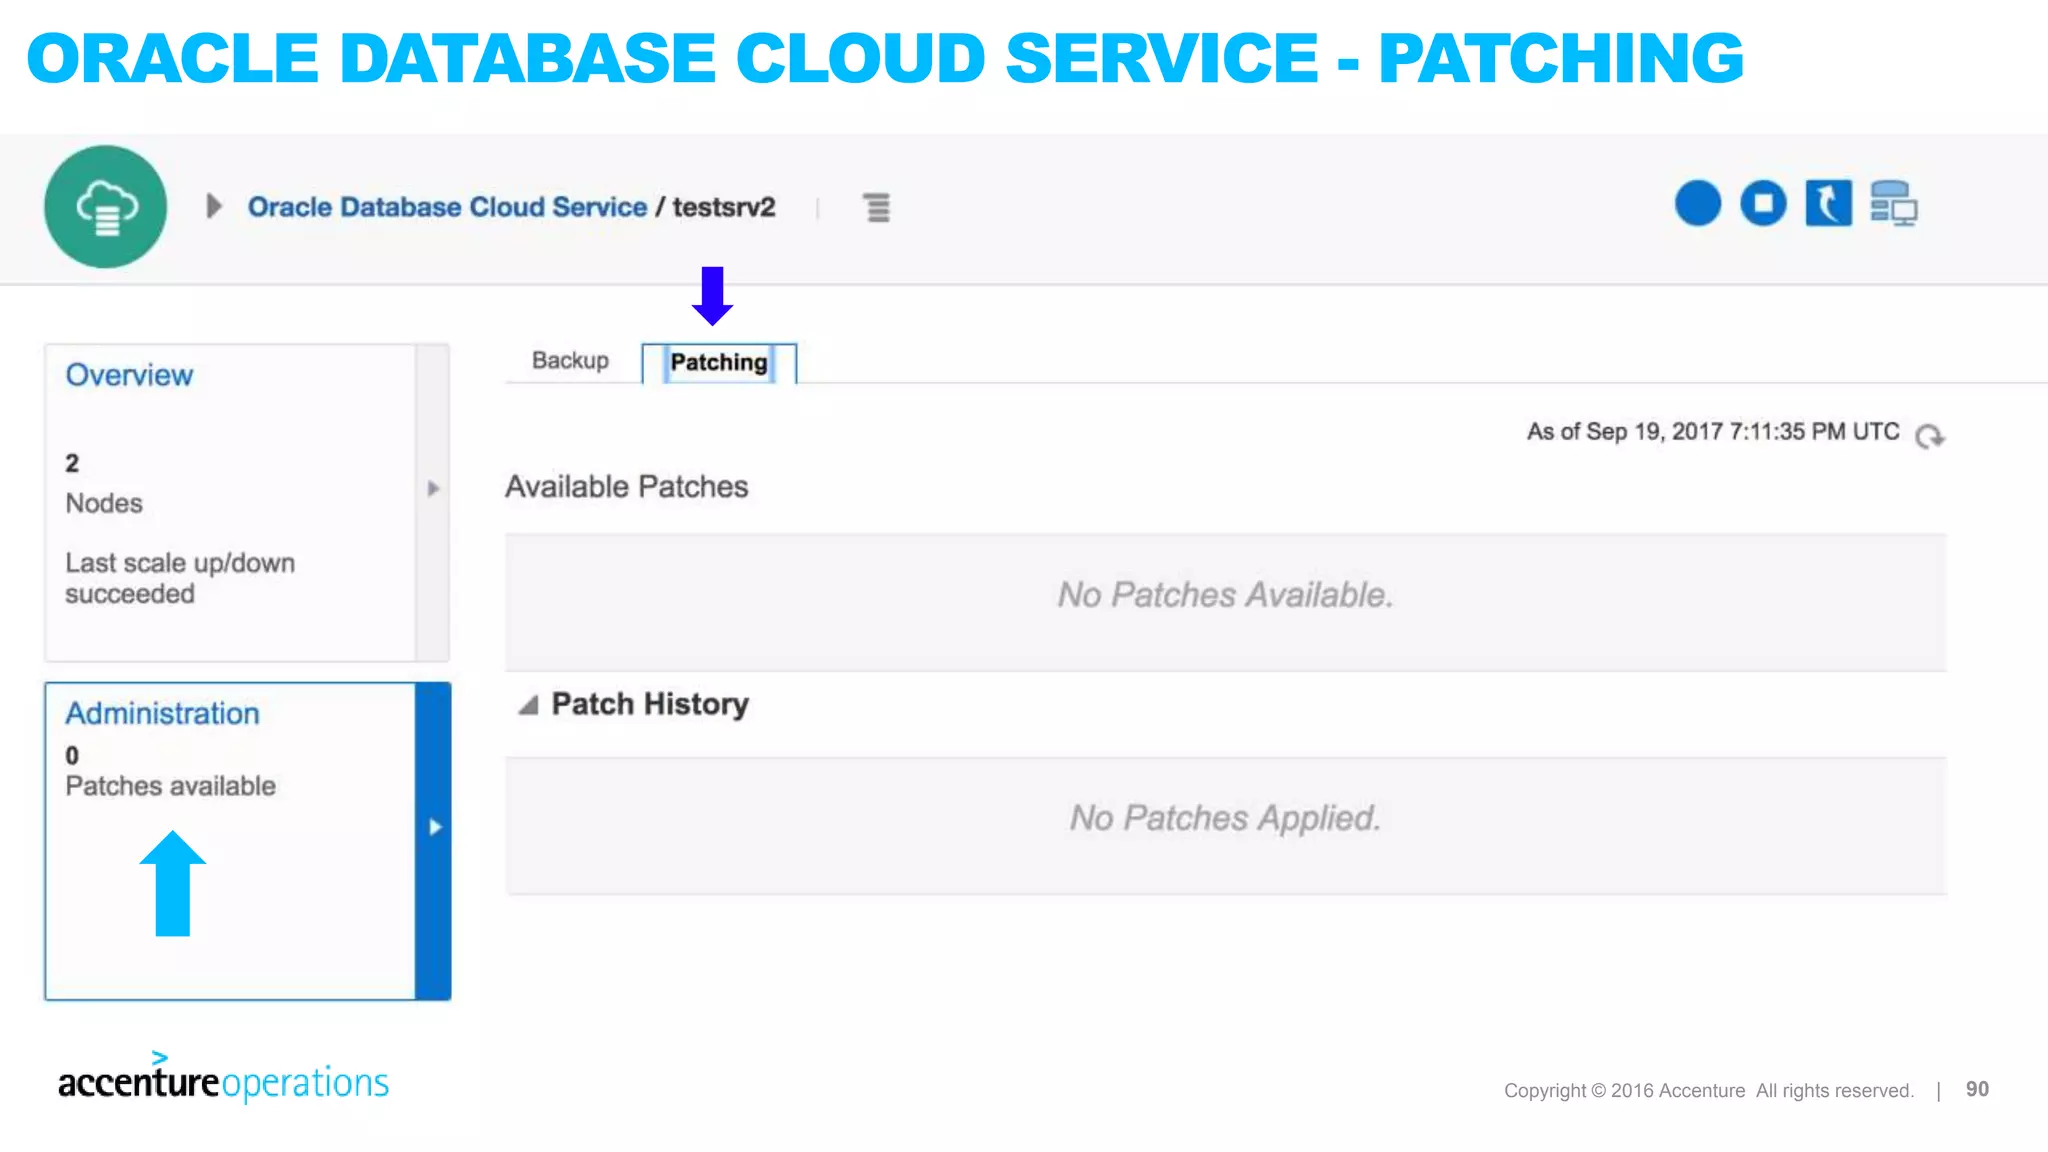Click the testsrv2 service name

(x=724, y=207)
